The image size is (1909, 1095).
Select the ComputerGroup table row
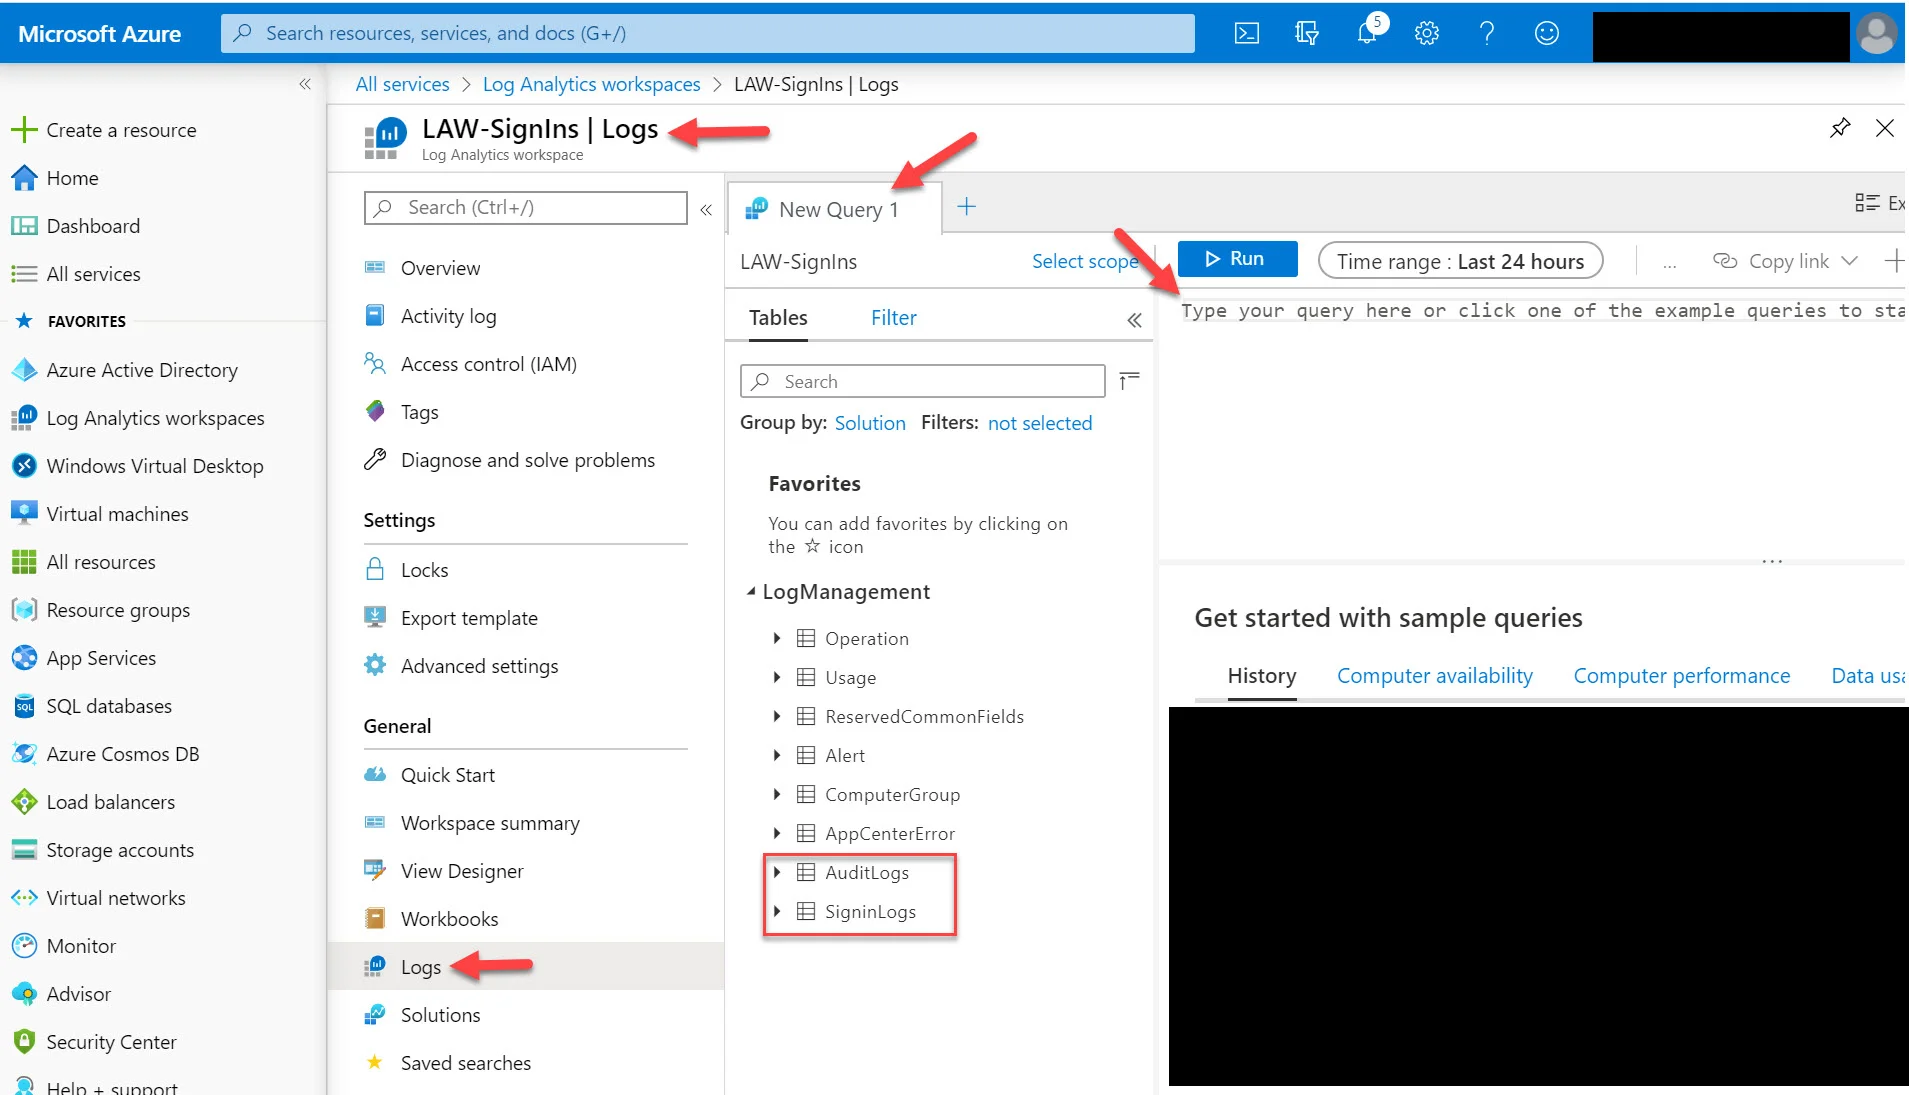[892, 794]
